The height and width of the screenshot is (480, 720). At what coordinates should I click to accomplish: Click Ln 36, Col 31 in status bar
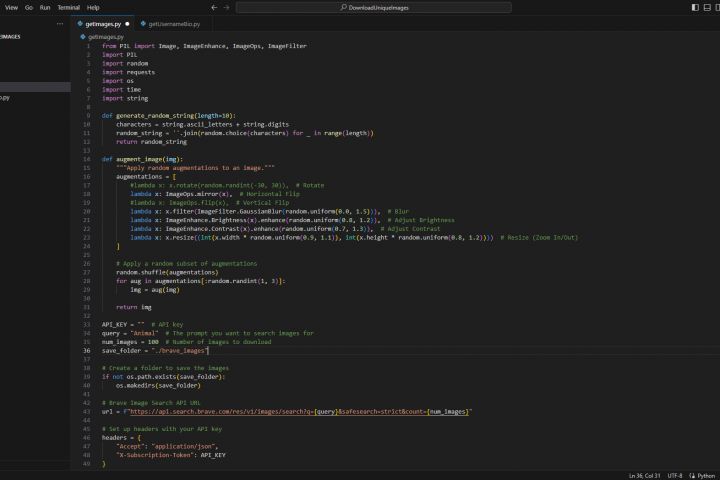coord(644,476)
